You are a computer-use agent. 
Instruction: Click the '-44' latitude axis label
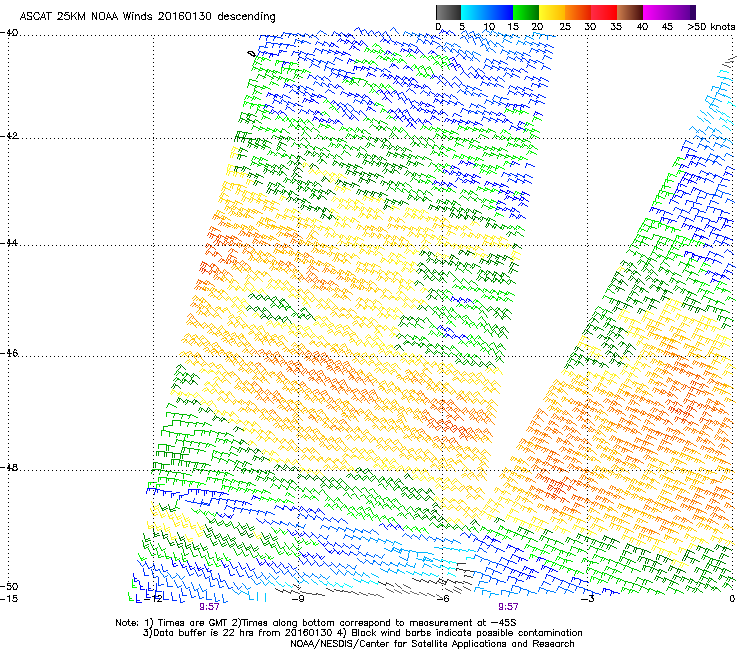pyautogui.click(x=9, y=243)
